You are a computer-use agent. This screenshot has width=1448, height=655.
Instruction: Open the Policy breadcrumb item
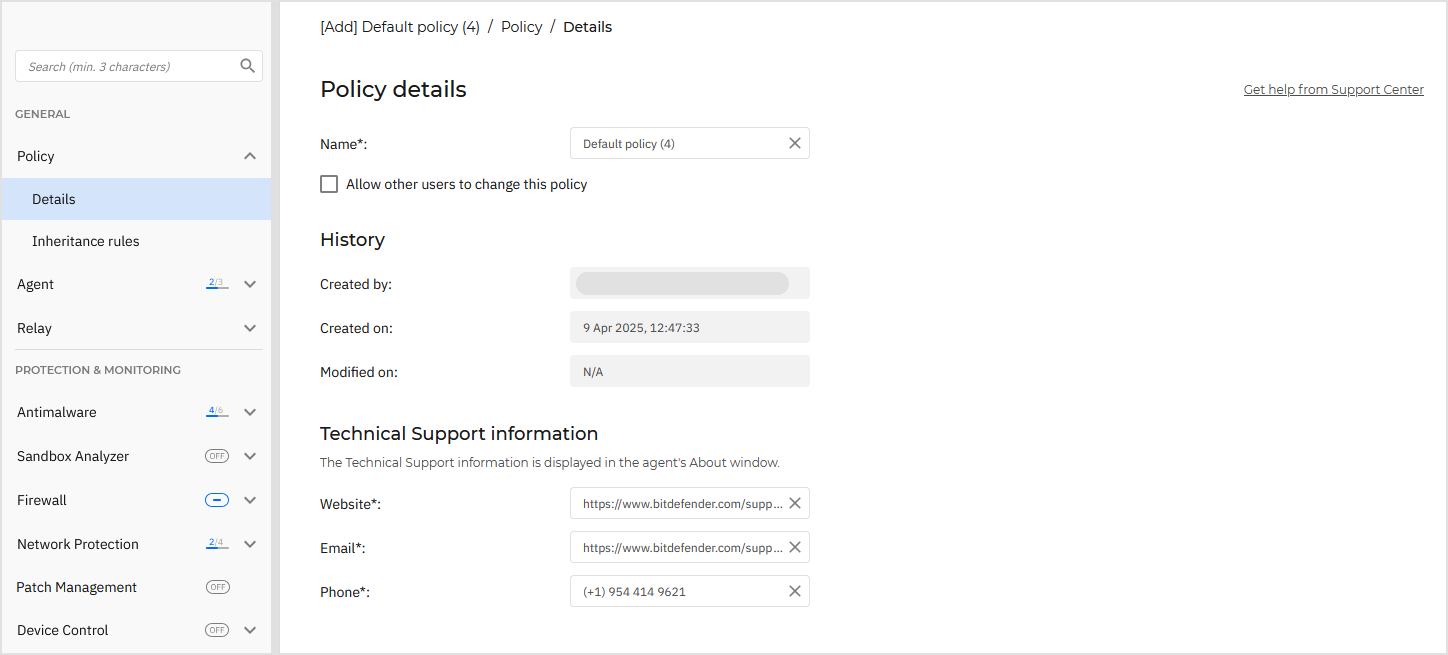pyautogui.click(x=521, y=26)
